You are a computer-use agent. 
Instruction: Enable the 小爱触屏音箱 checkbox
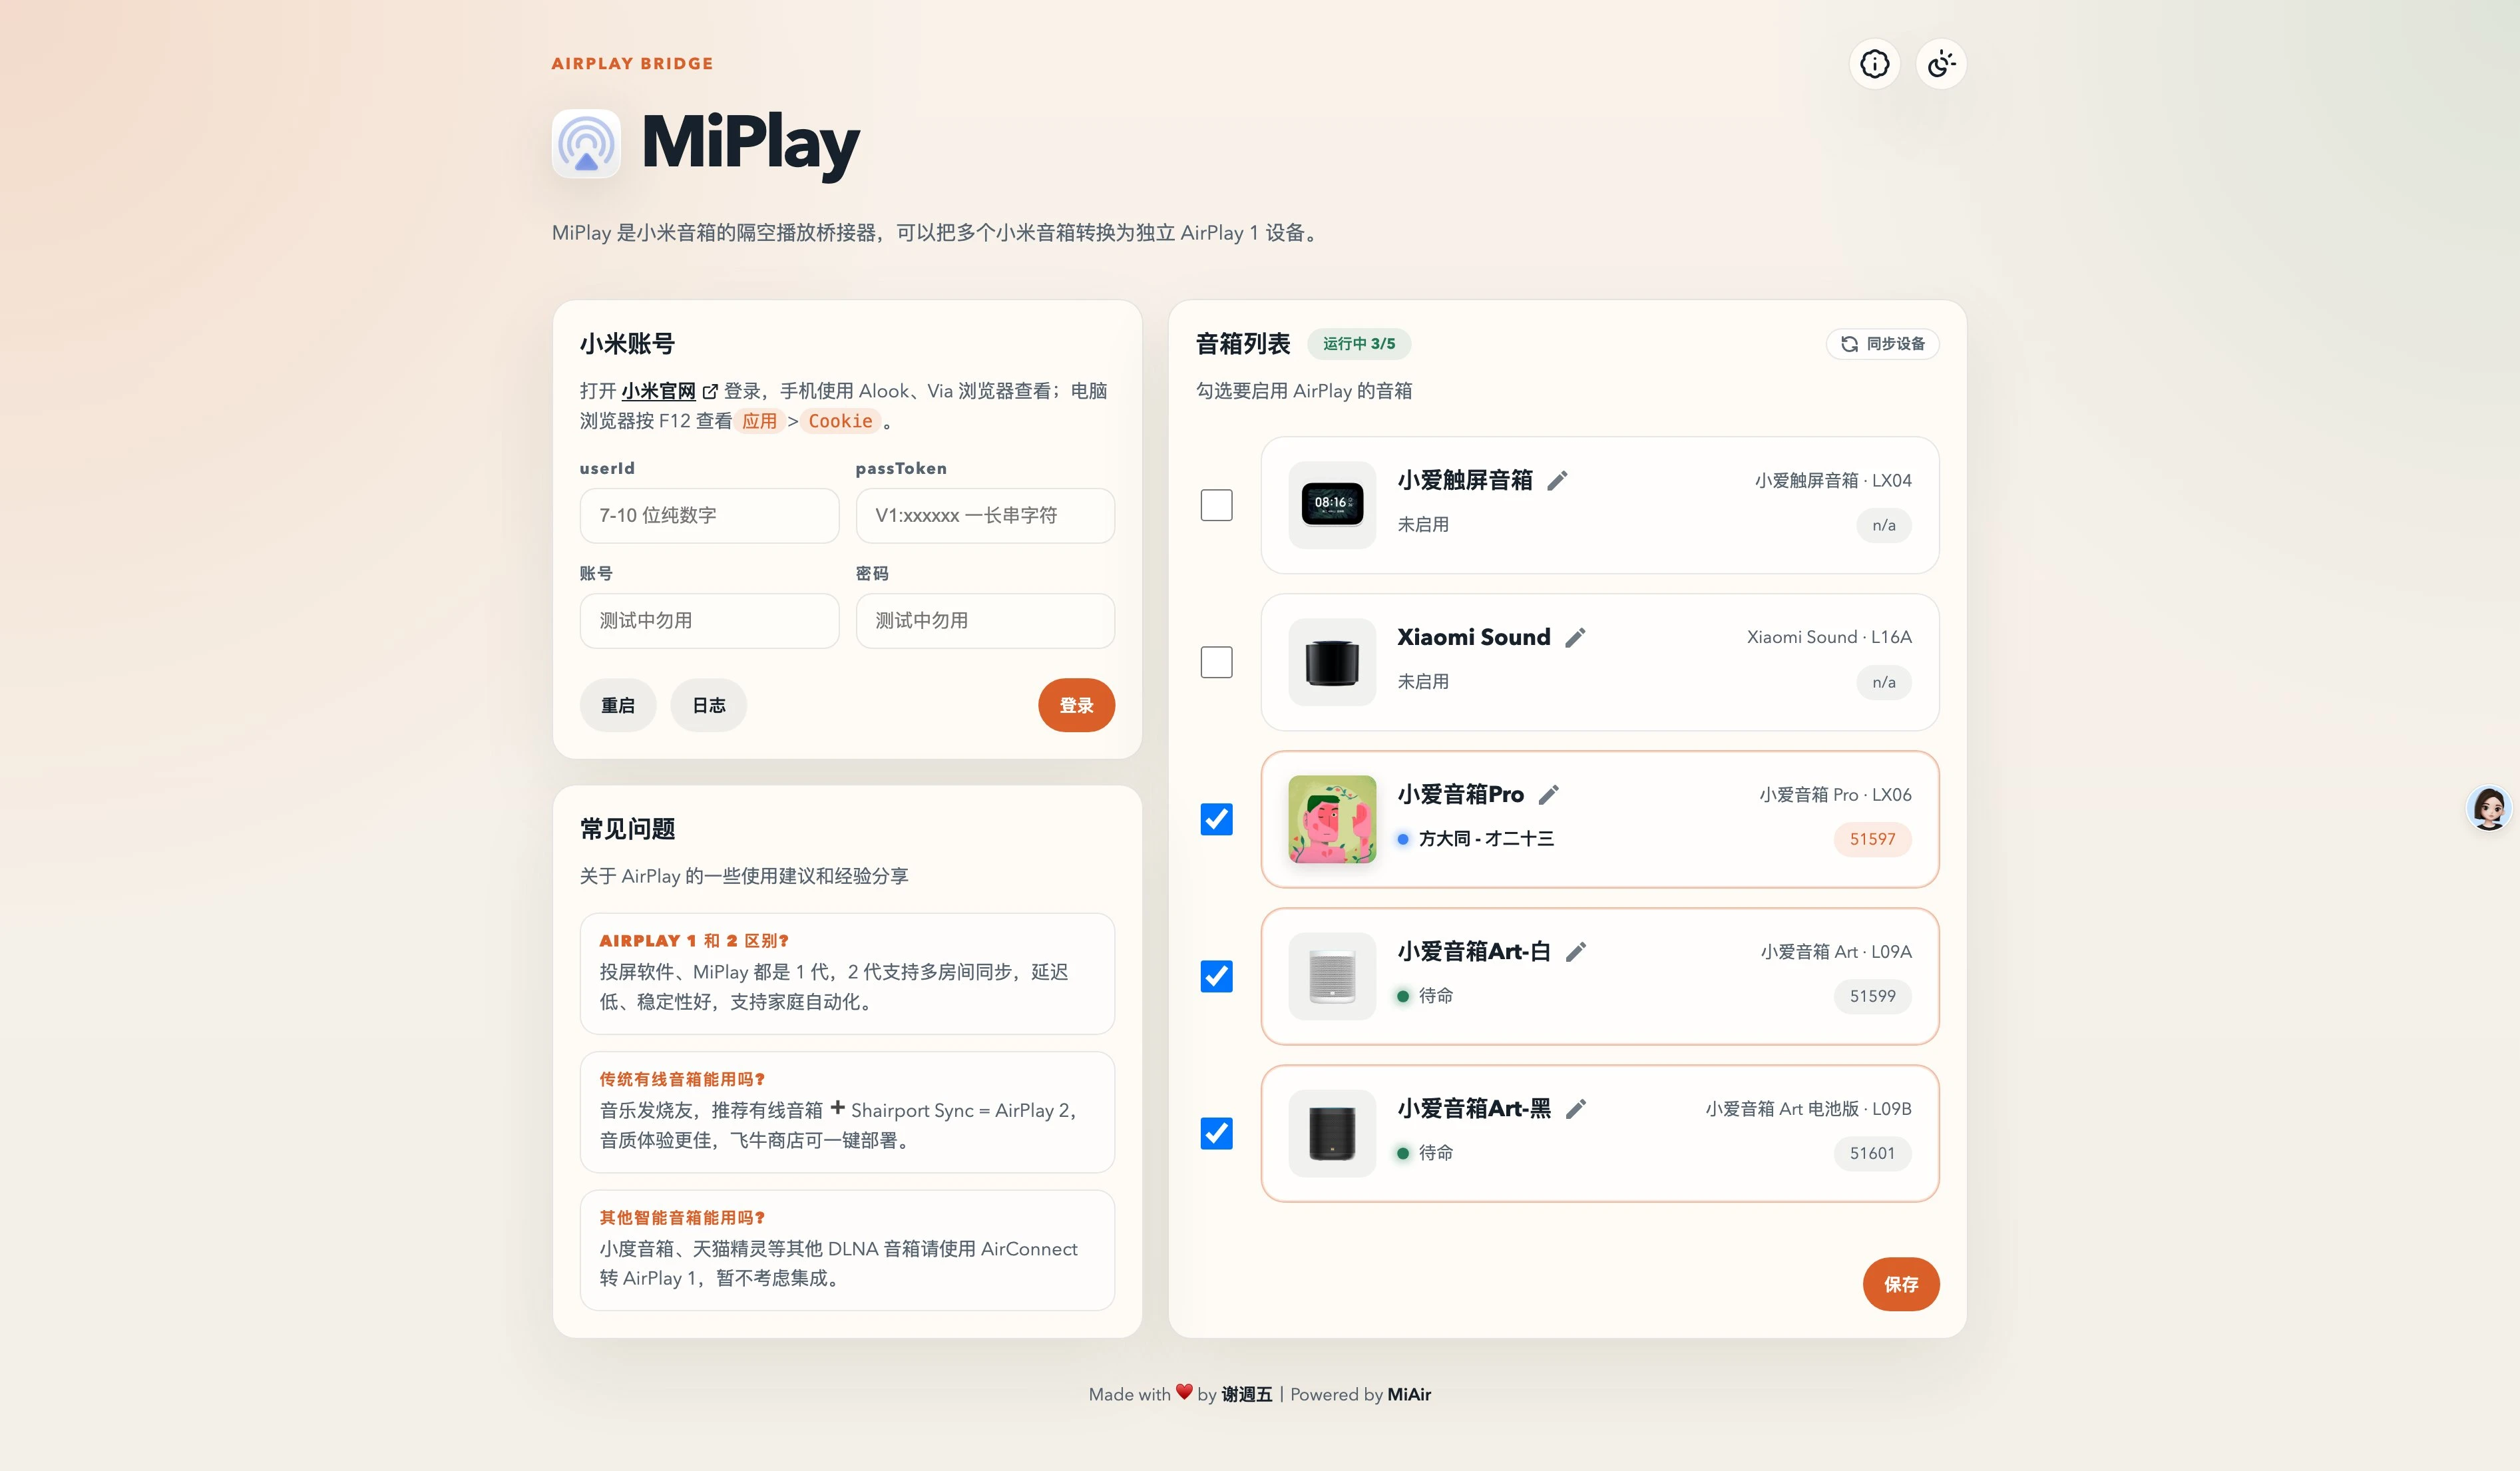click(x=1216, y=505)
